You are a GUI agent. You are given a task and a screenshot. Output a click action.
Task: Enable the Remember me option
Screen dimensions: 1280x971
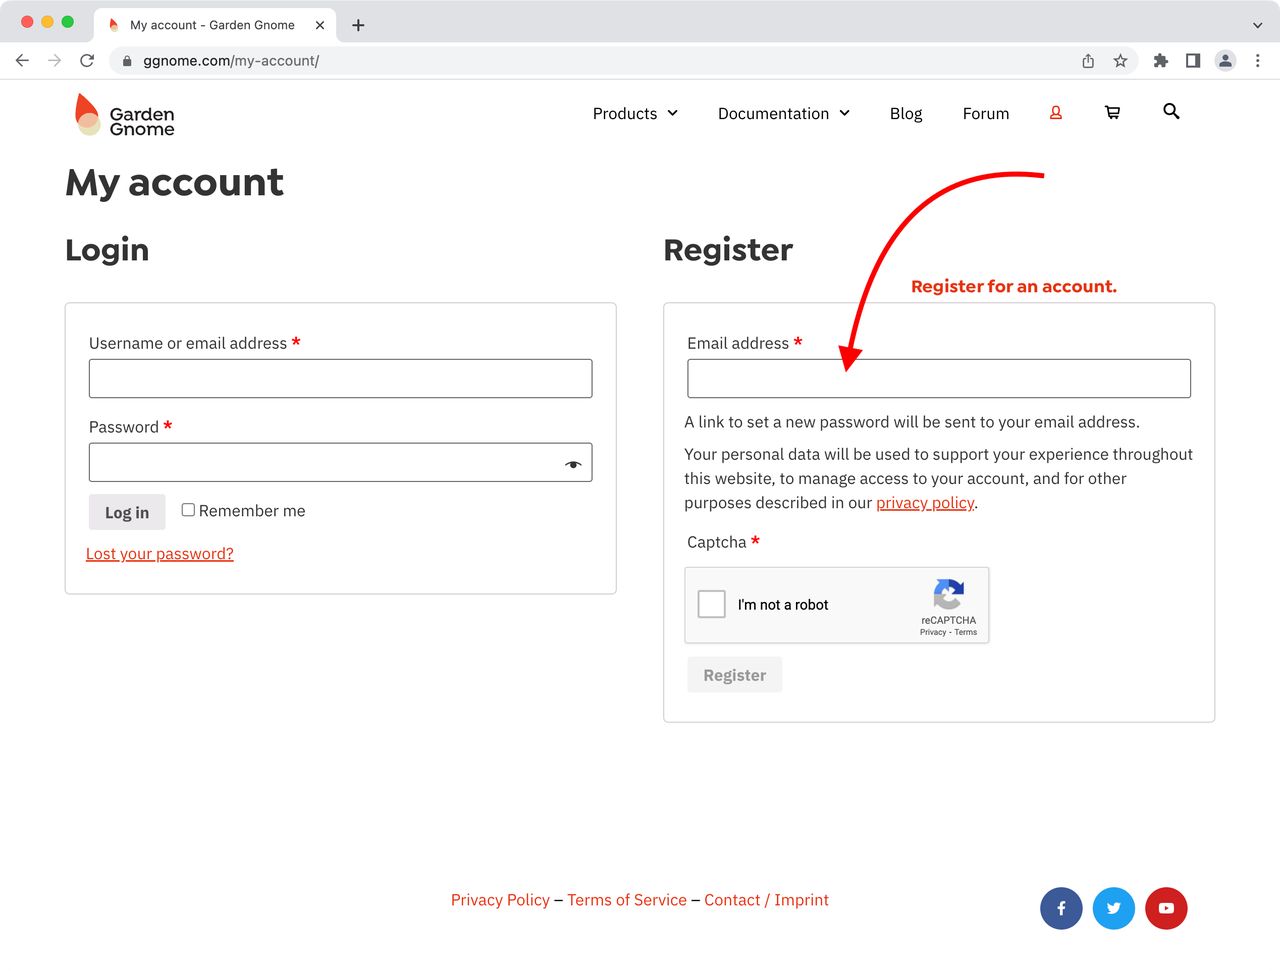pos(188,509)
